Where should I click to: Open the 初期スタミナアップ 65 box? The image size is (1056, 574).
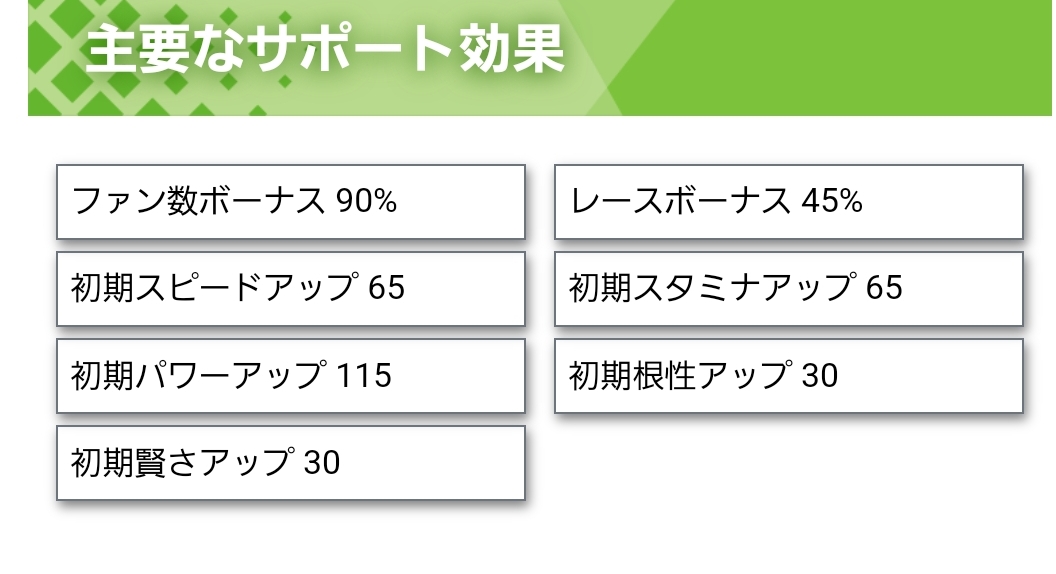[788, 289]
